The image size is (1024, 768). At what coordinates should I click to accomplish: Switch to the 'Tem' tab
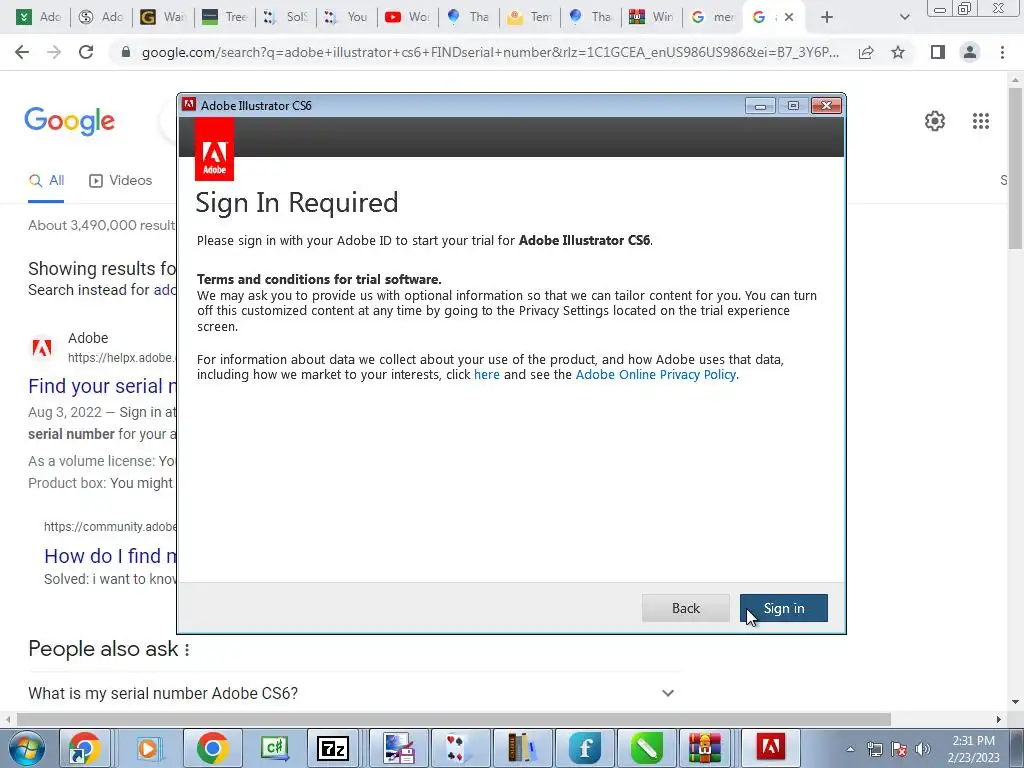coord(530,17)
